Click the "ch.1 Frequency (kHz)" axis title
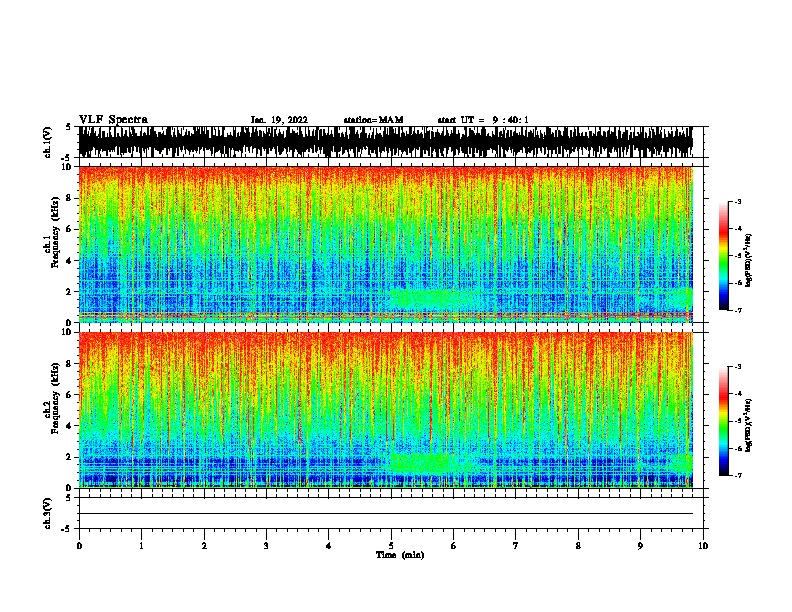792x612 pixels. (x=52, y=232)
